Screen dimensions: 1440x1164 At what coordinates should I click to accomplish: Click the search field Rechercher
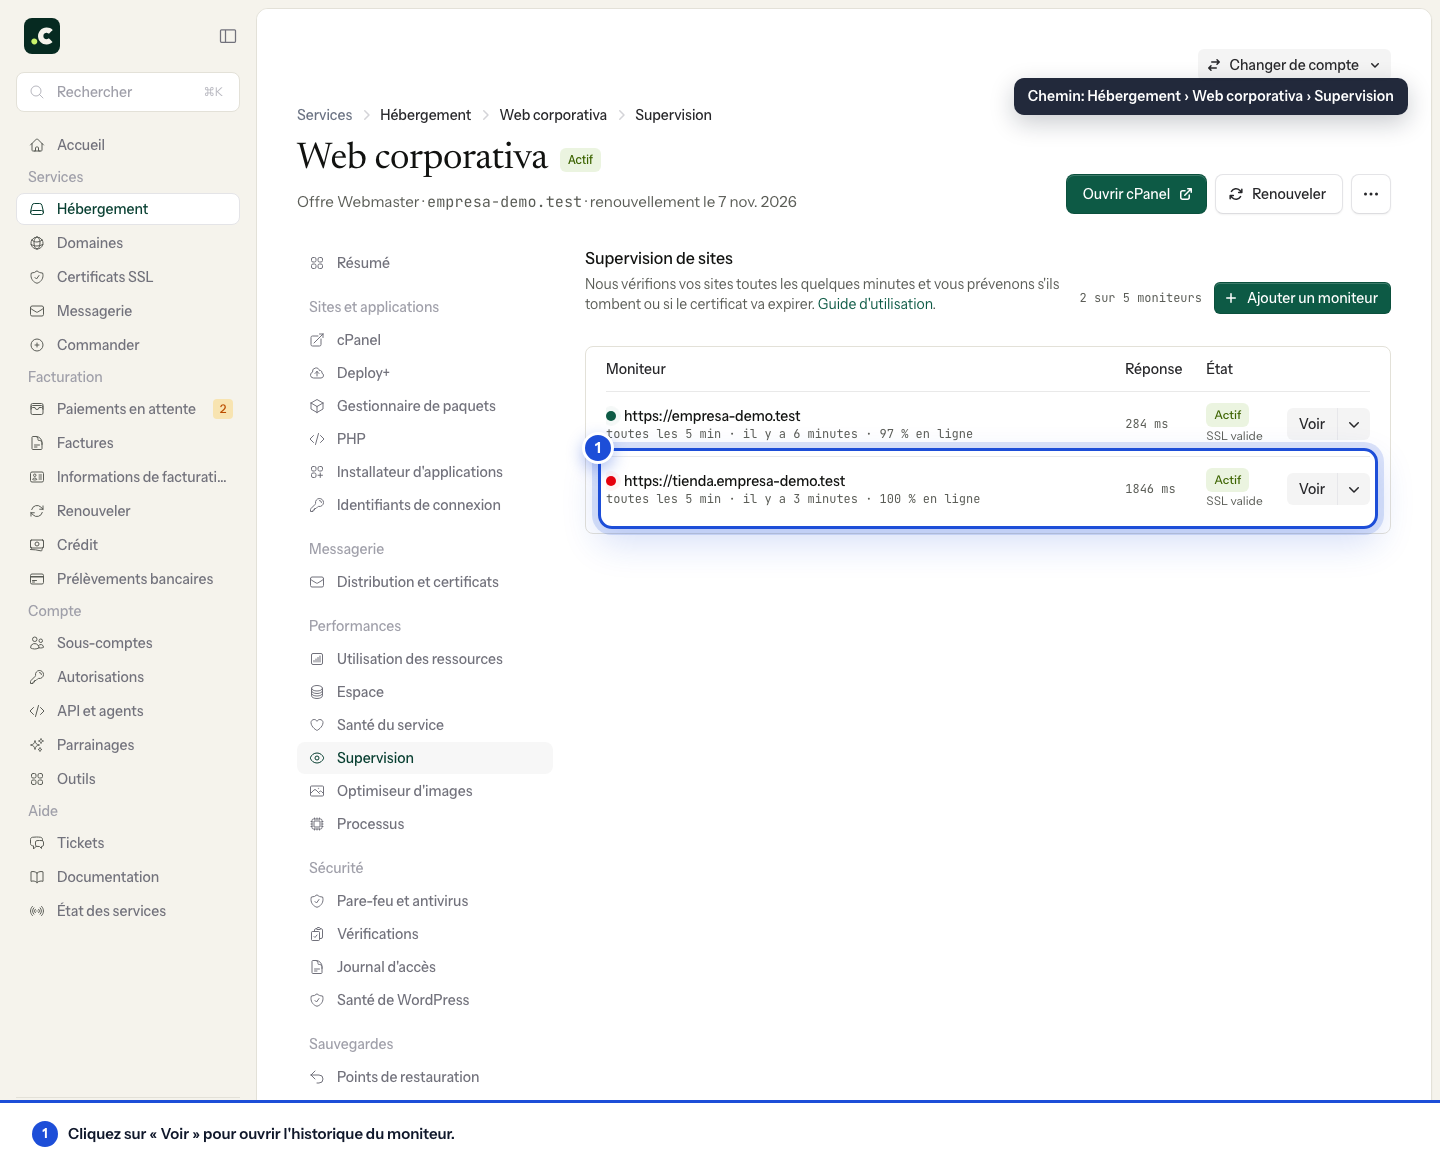(128, 92)
